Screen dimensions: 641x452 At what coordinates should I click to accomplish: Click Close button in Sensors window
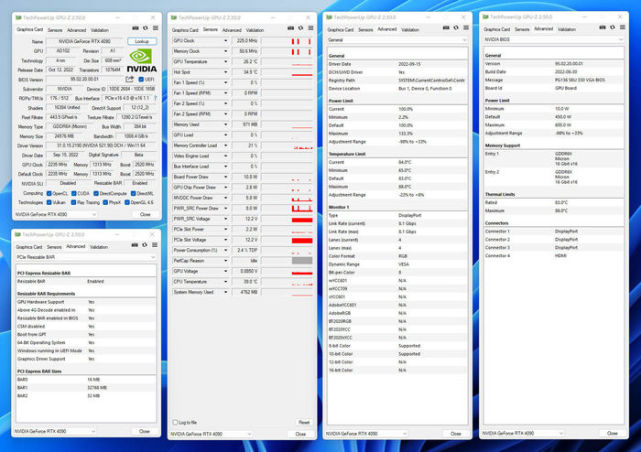coord(300,434)
